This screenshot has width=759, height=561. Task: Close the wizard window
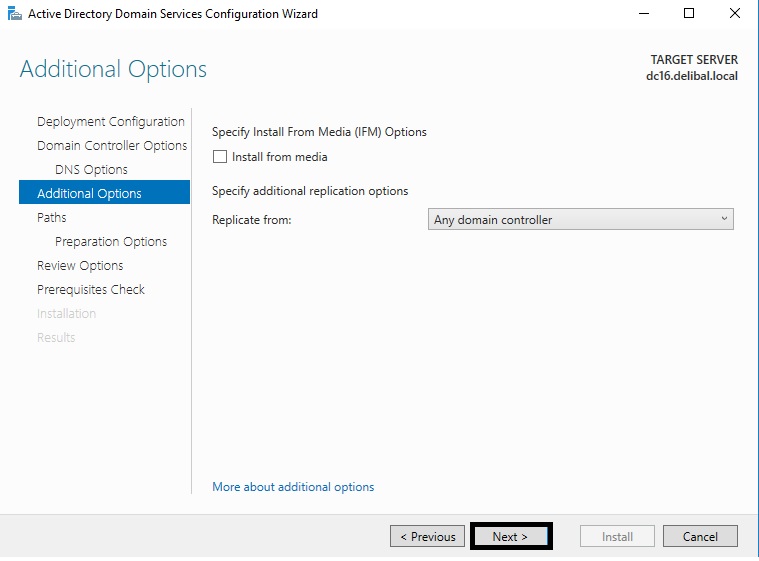point(735,14)
